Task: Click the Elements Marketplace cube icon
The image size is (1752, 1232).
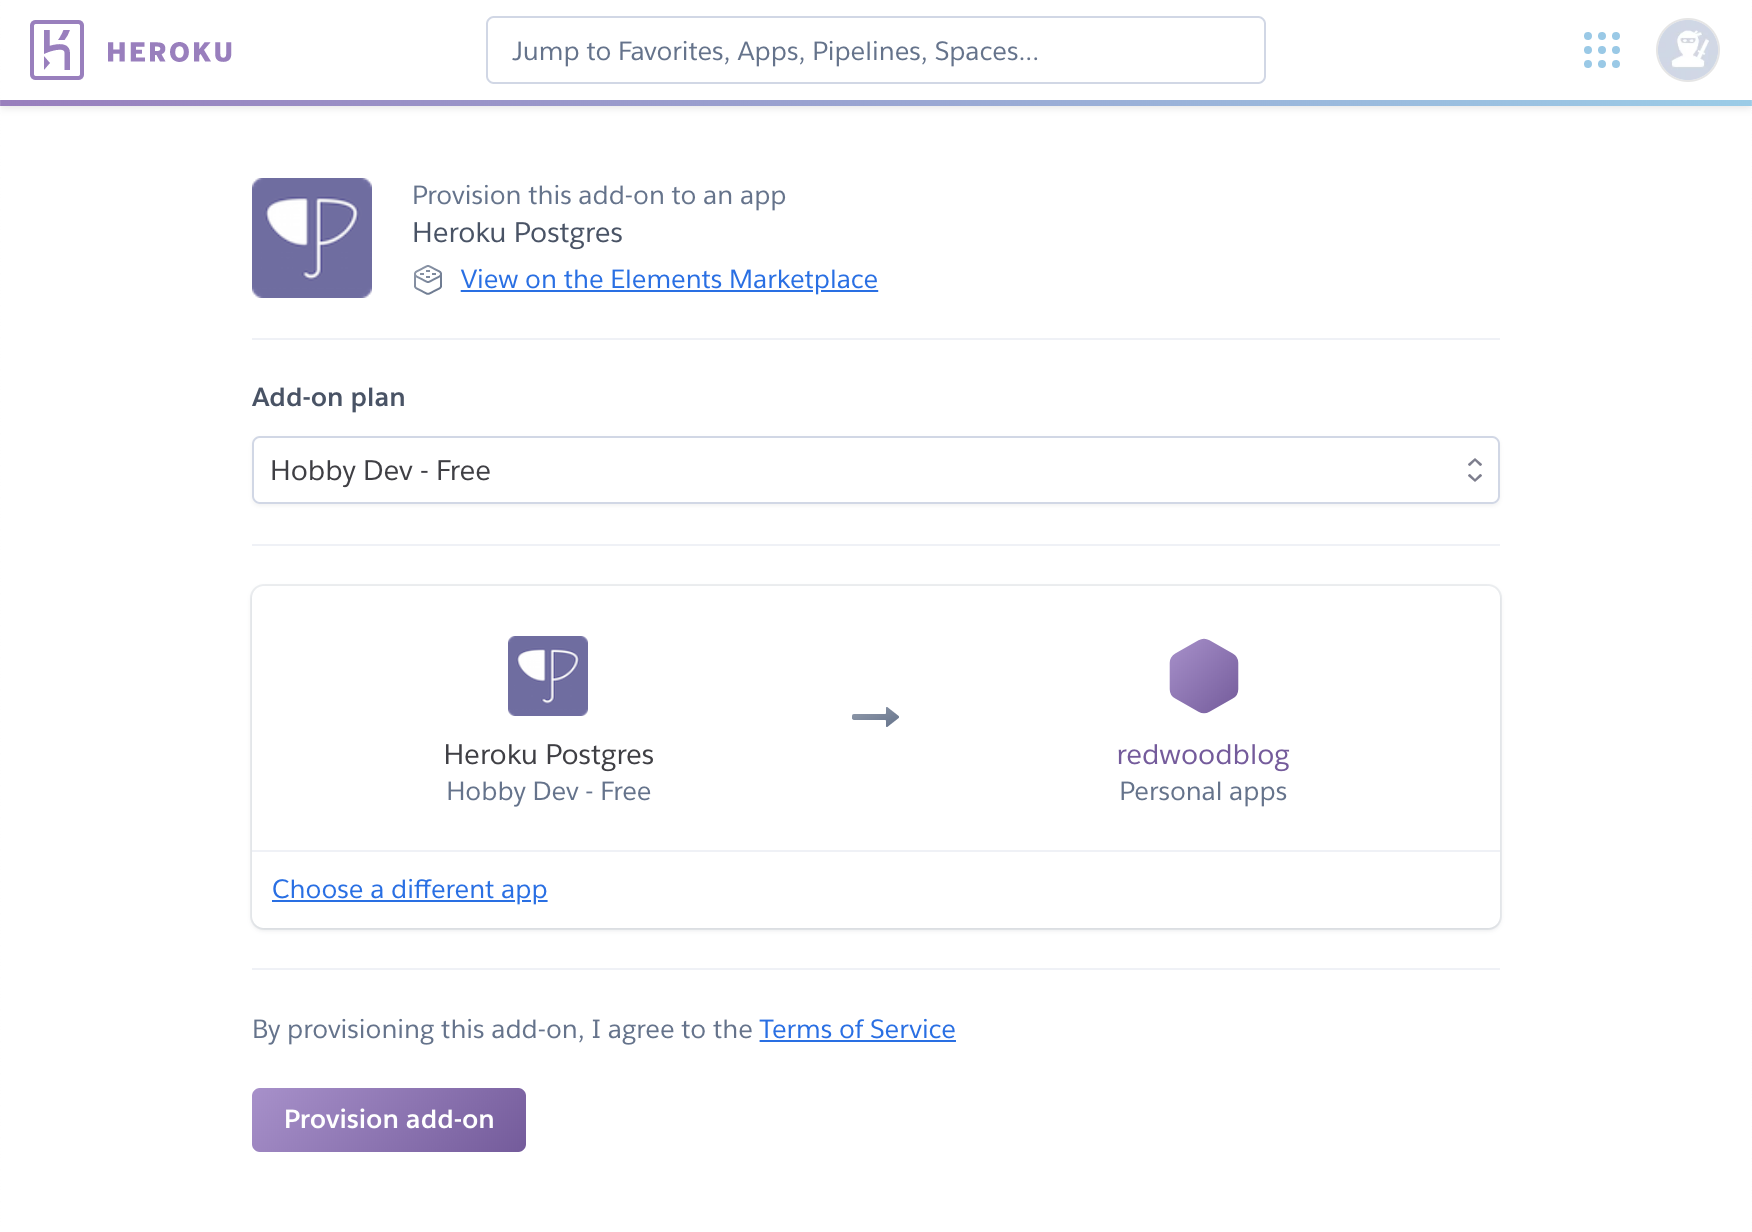Action: click(428, 280)
